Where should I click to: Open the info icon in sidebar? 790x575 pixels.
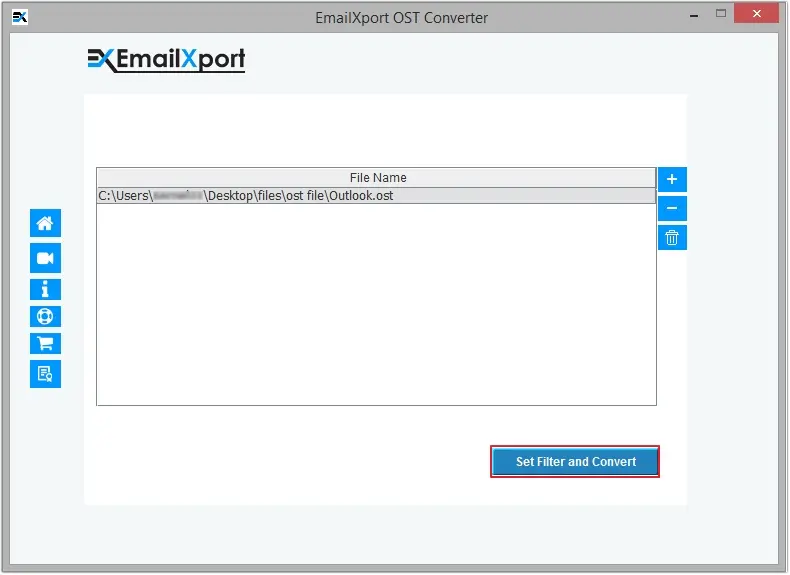pos(45,290)
